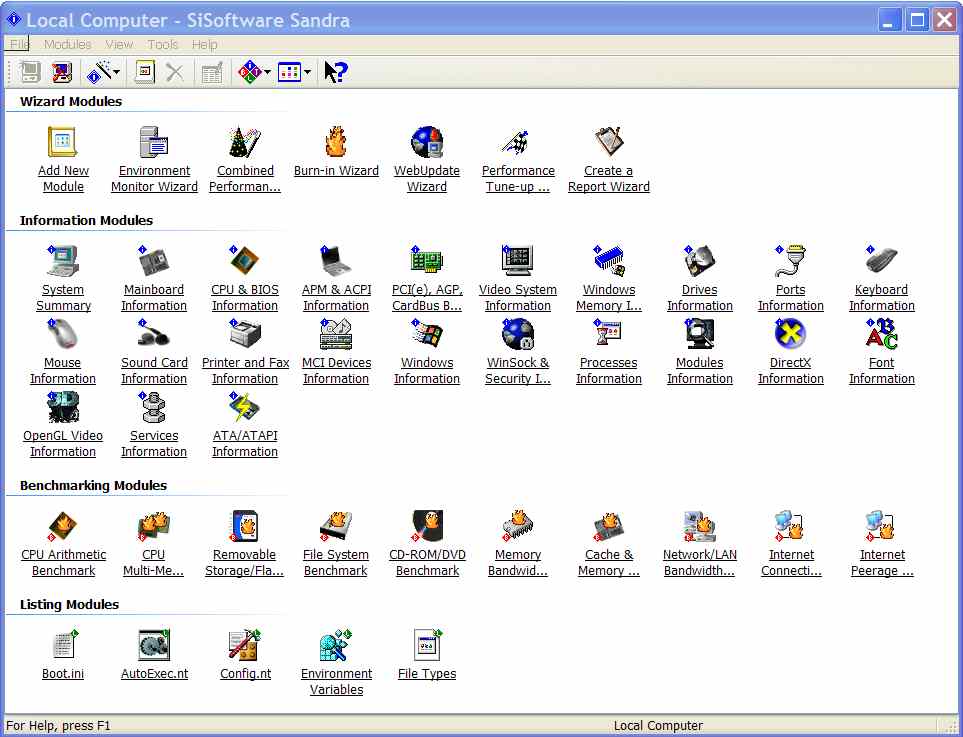Click the Font Information ABC icon
The width and height of the screenshot is (963, 737).
pyautogui.click(x=881, y=334)
